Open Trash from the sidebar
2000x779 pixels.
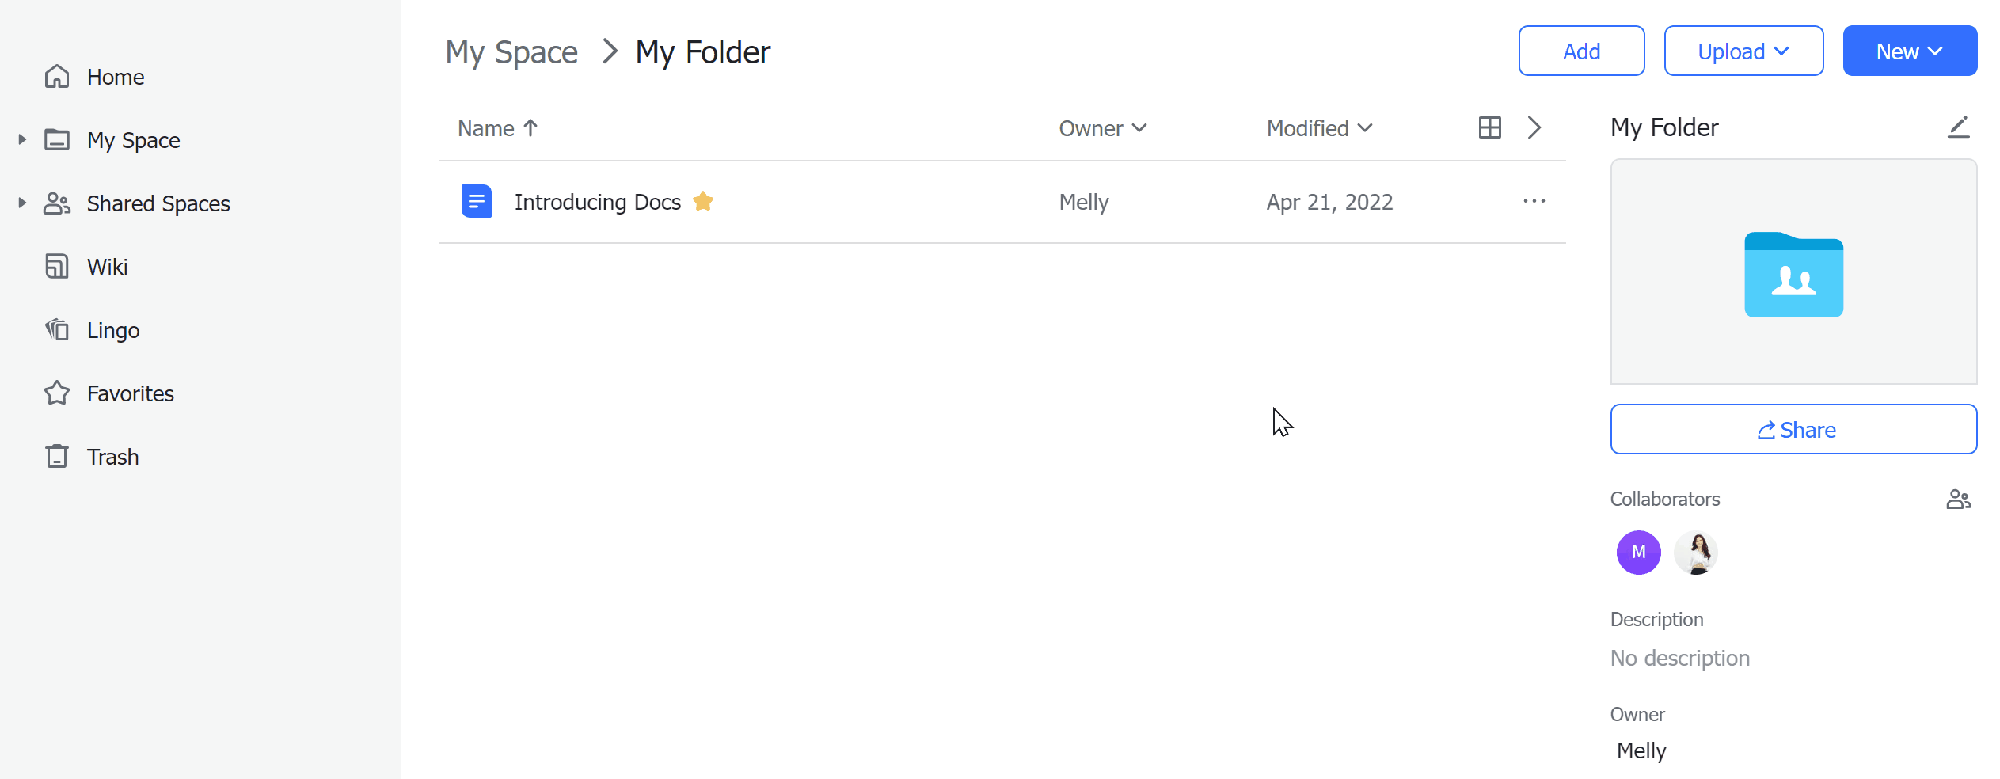(112, 457)
